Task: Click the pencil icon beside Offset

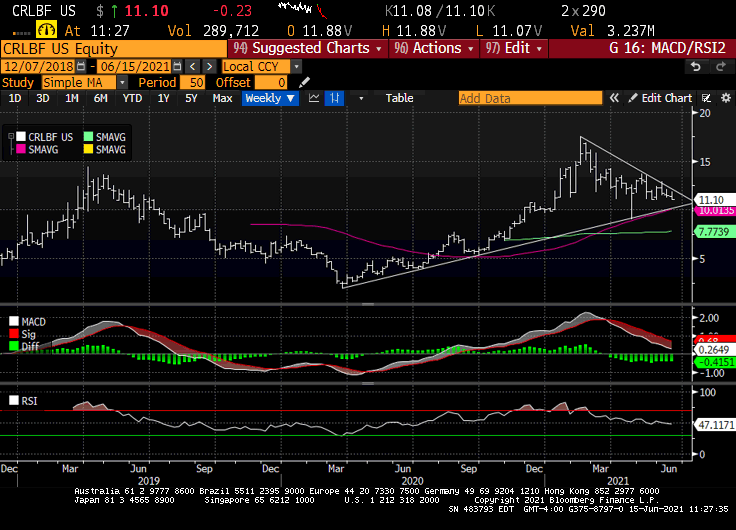Action: 304,83
